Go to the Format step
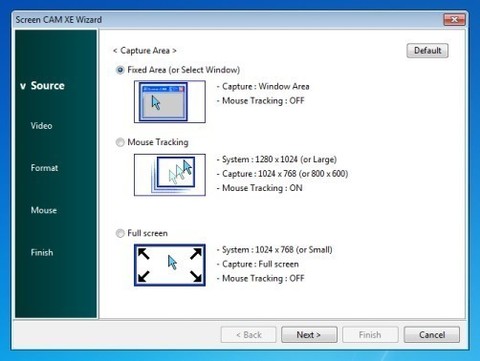 pyautogui.click(x=44, y=168)
